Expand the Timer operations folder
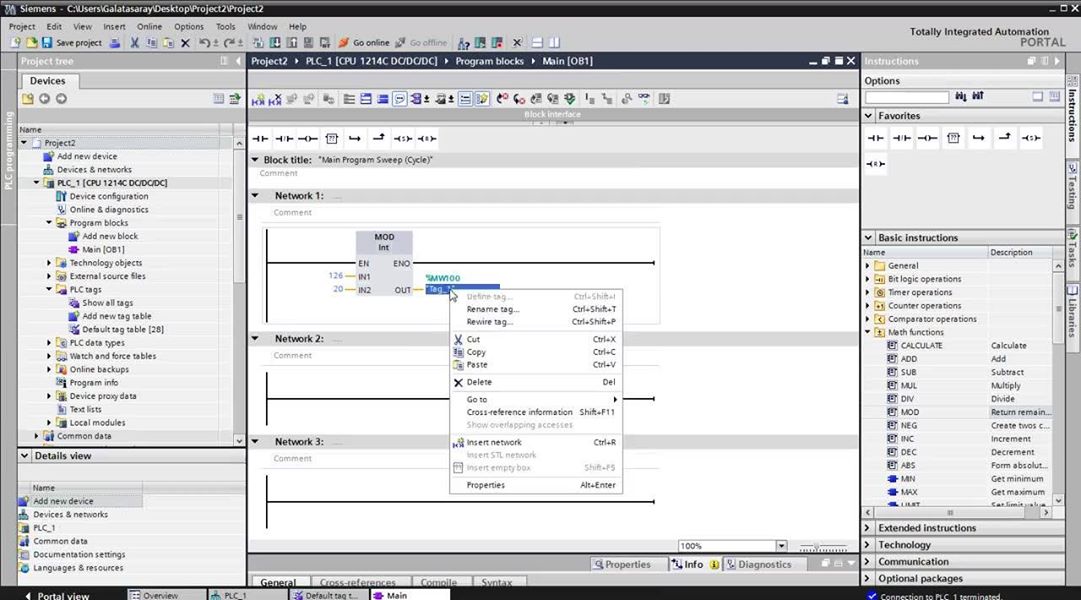Image resolution: width=1081 pixels, height=600 pixels. (868, 292)
